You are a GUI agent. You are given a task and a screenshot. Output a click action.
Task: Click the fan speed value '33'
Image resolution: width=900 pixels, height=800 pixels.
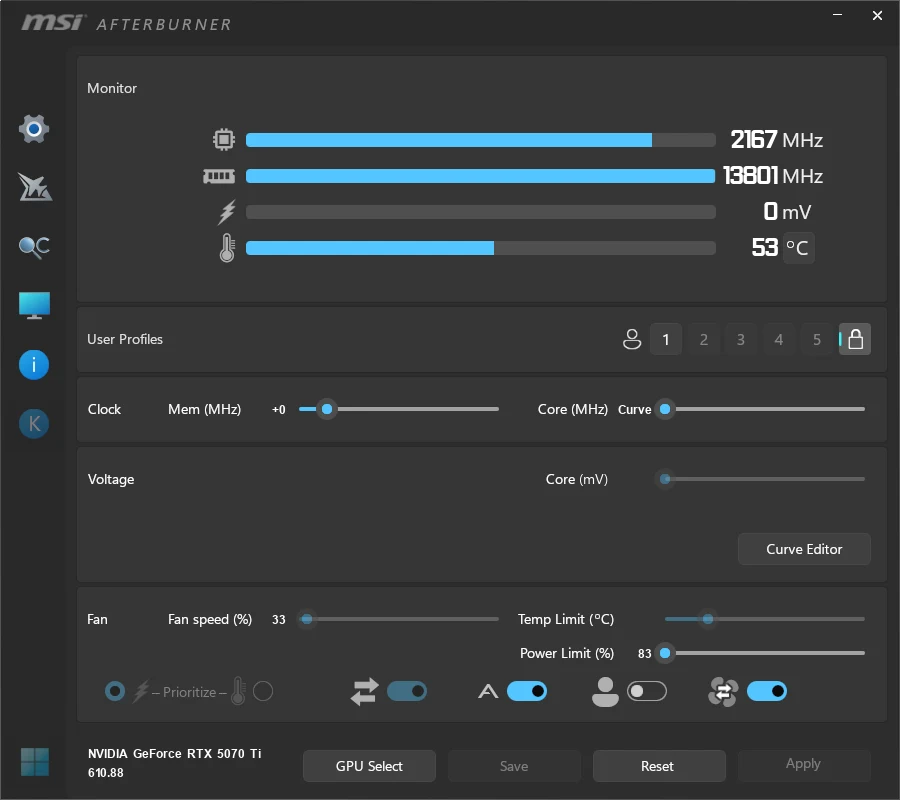point(278,620)
